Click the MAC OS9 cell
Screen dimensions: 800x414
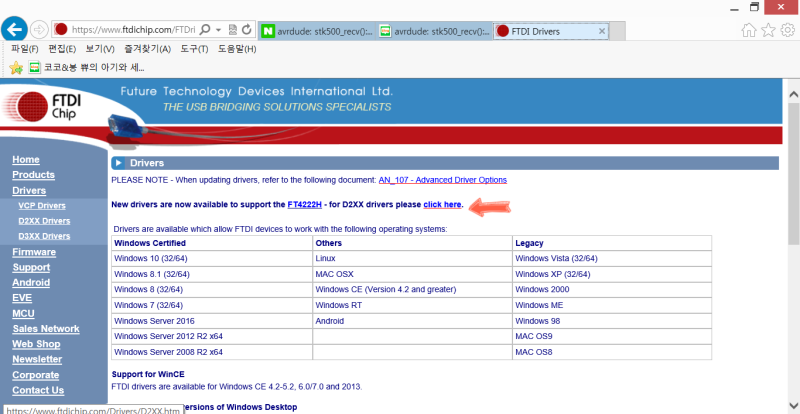click(612, 336)
